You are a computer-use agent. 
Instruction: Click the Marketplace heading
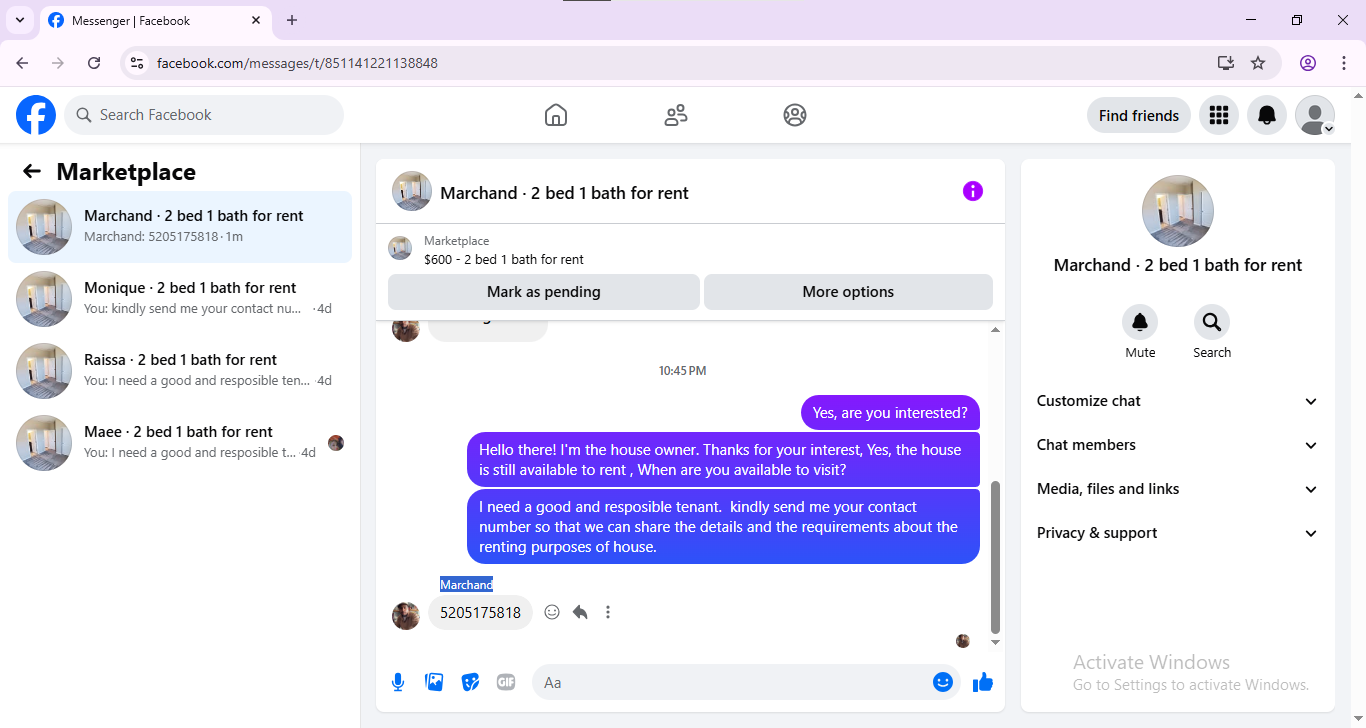click(x=126, y=172)
